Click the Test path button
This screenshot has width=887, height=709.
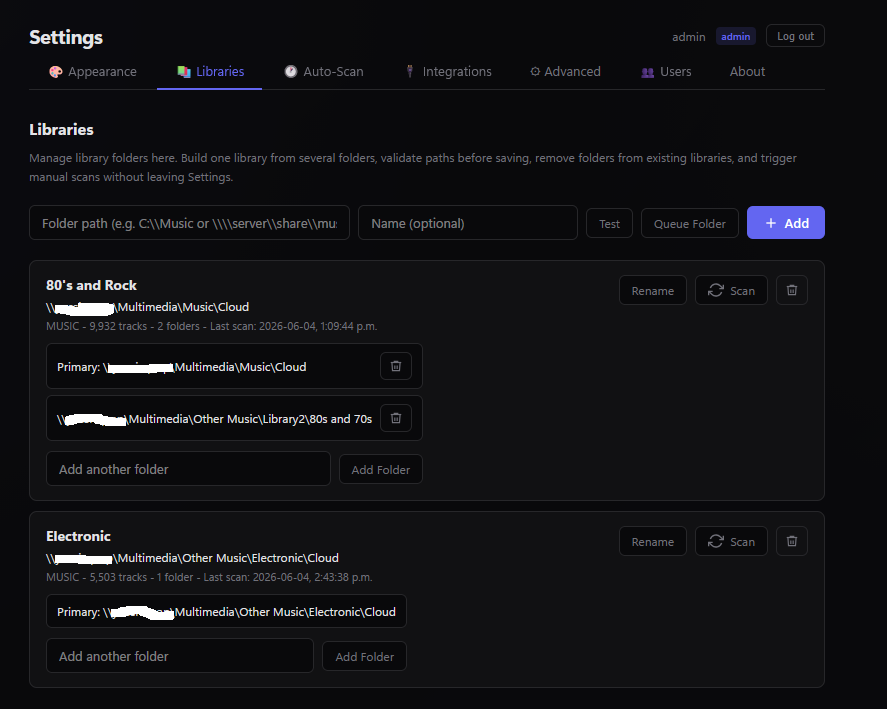(609, 224)
